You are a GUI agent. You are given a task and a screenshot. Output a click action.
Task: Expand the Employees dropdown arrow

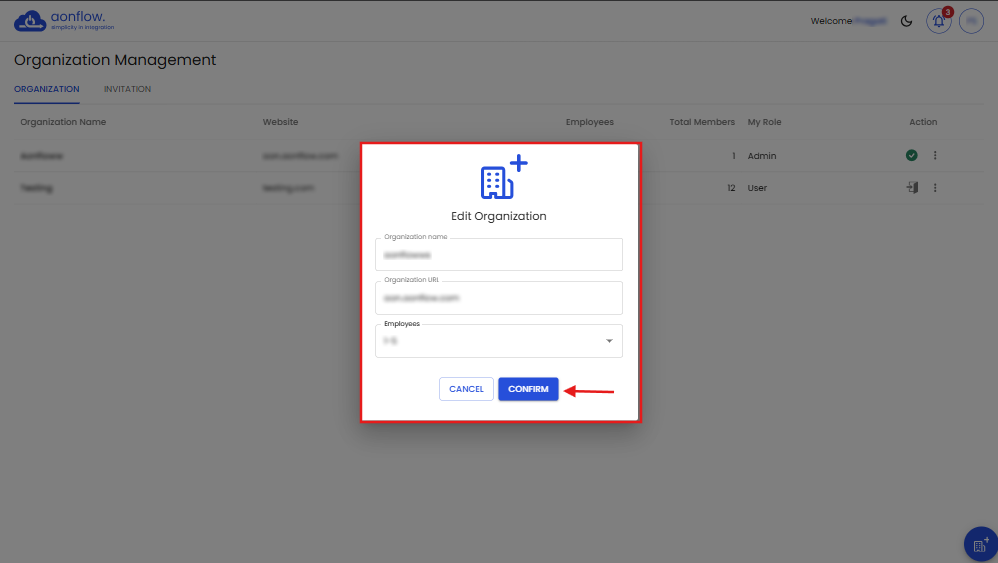(609, 342)
